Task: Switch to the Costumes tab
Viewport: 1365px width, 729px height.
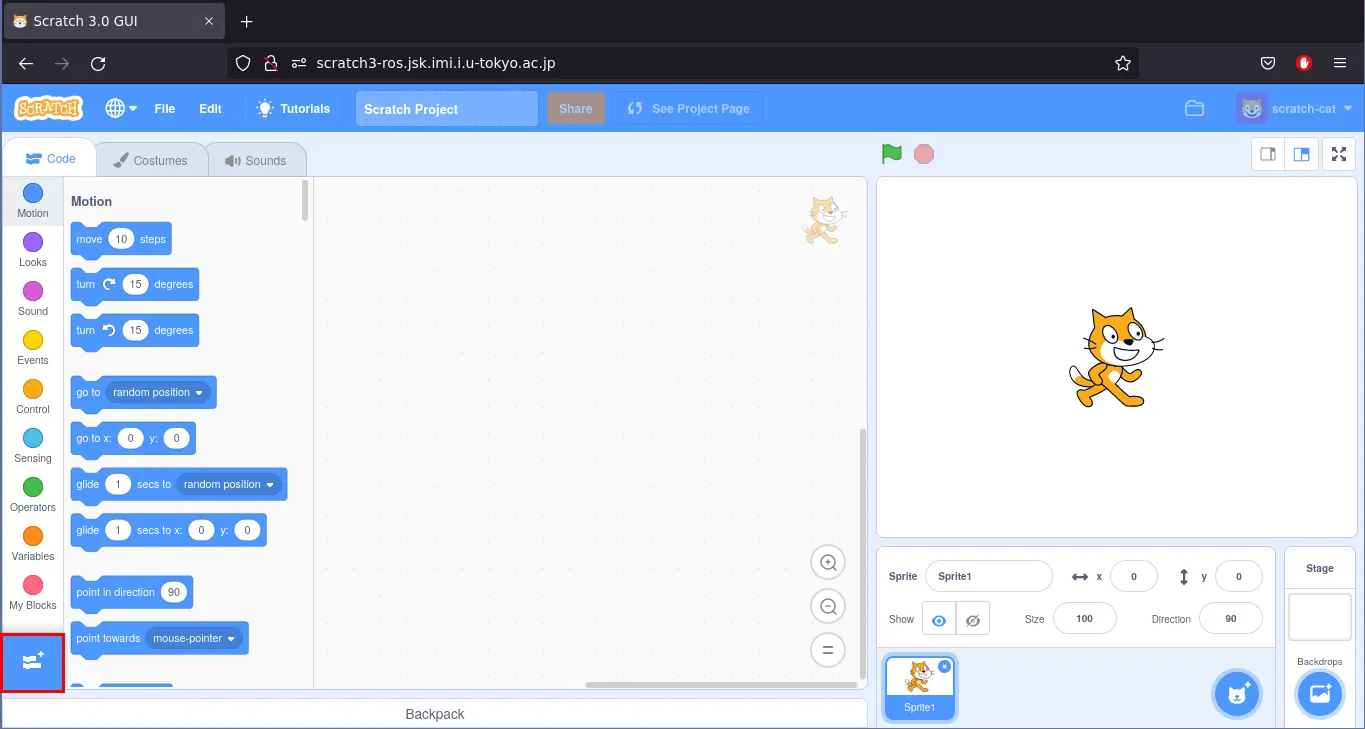Action: (150, 160)
